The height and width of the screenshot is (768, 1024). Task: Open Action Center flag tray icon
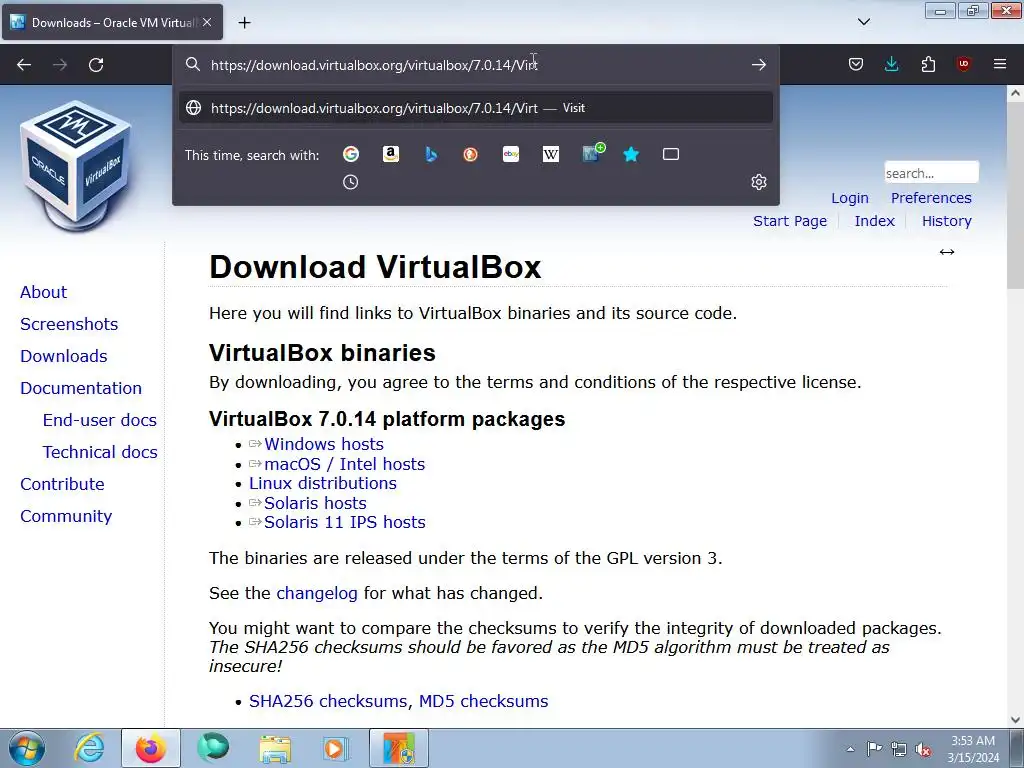tap(874, 749)
